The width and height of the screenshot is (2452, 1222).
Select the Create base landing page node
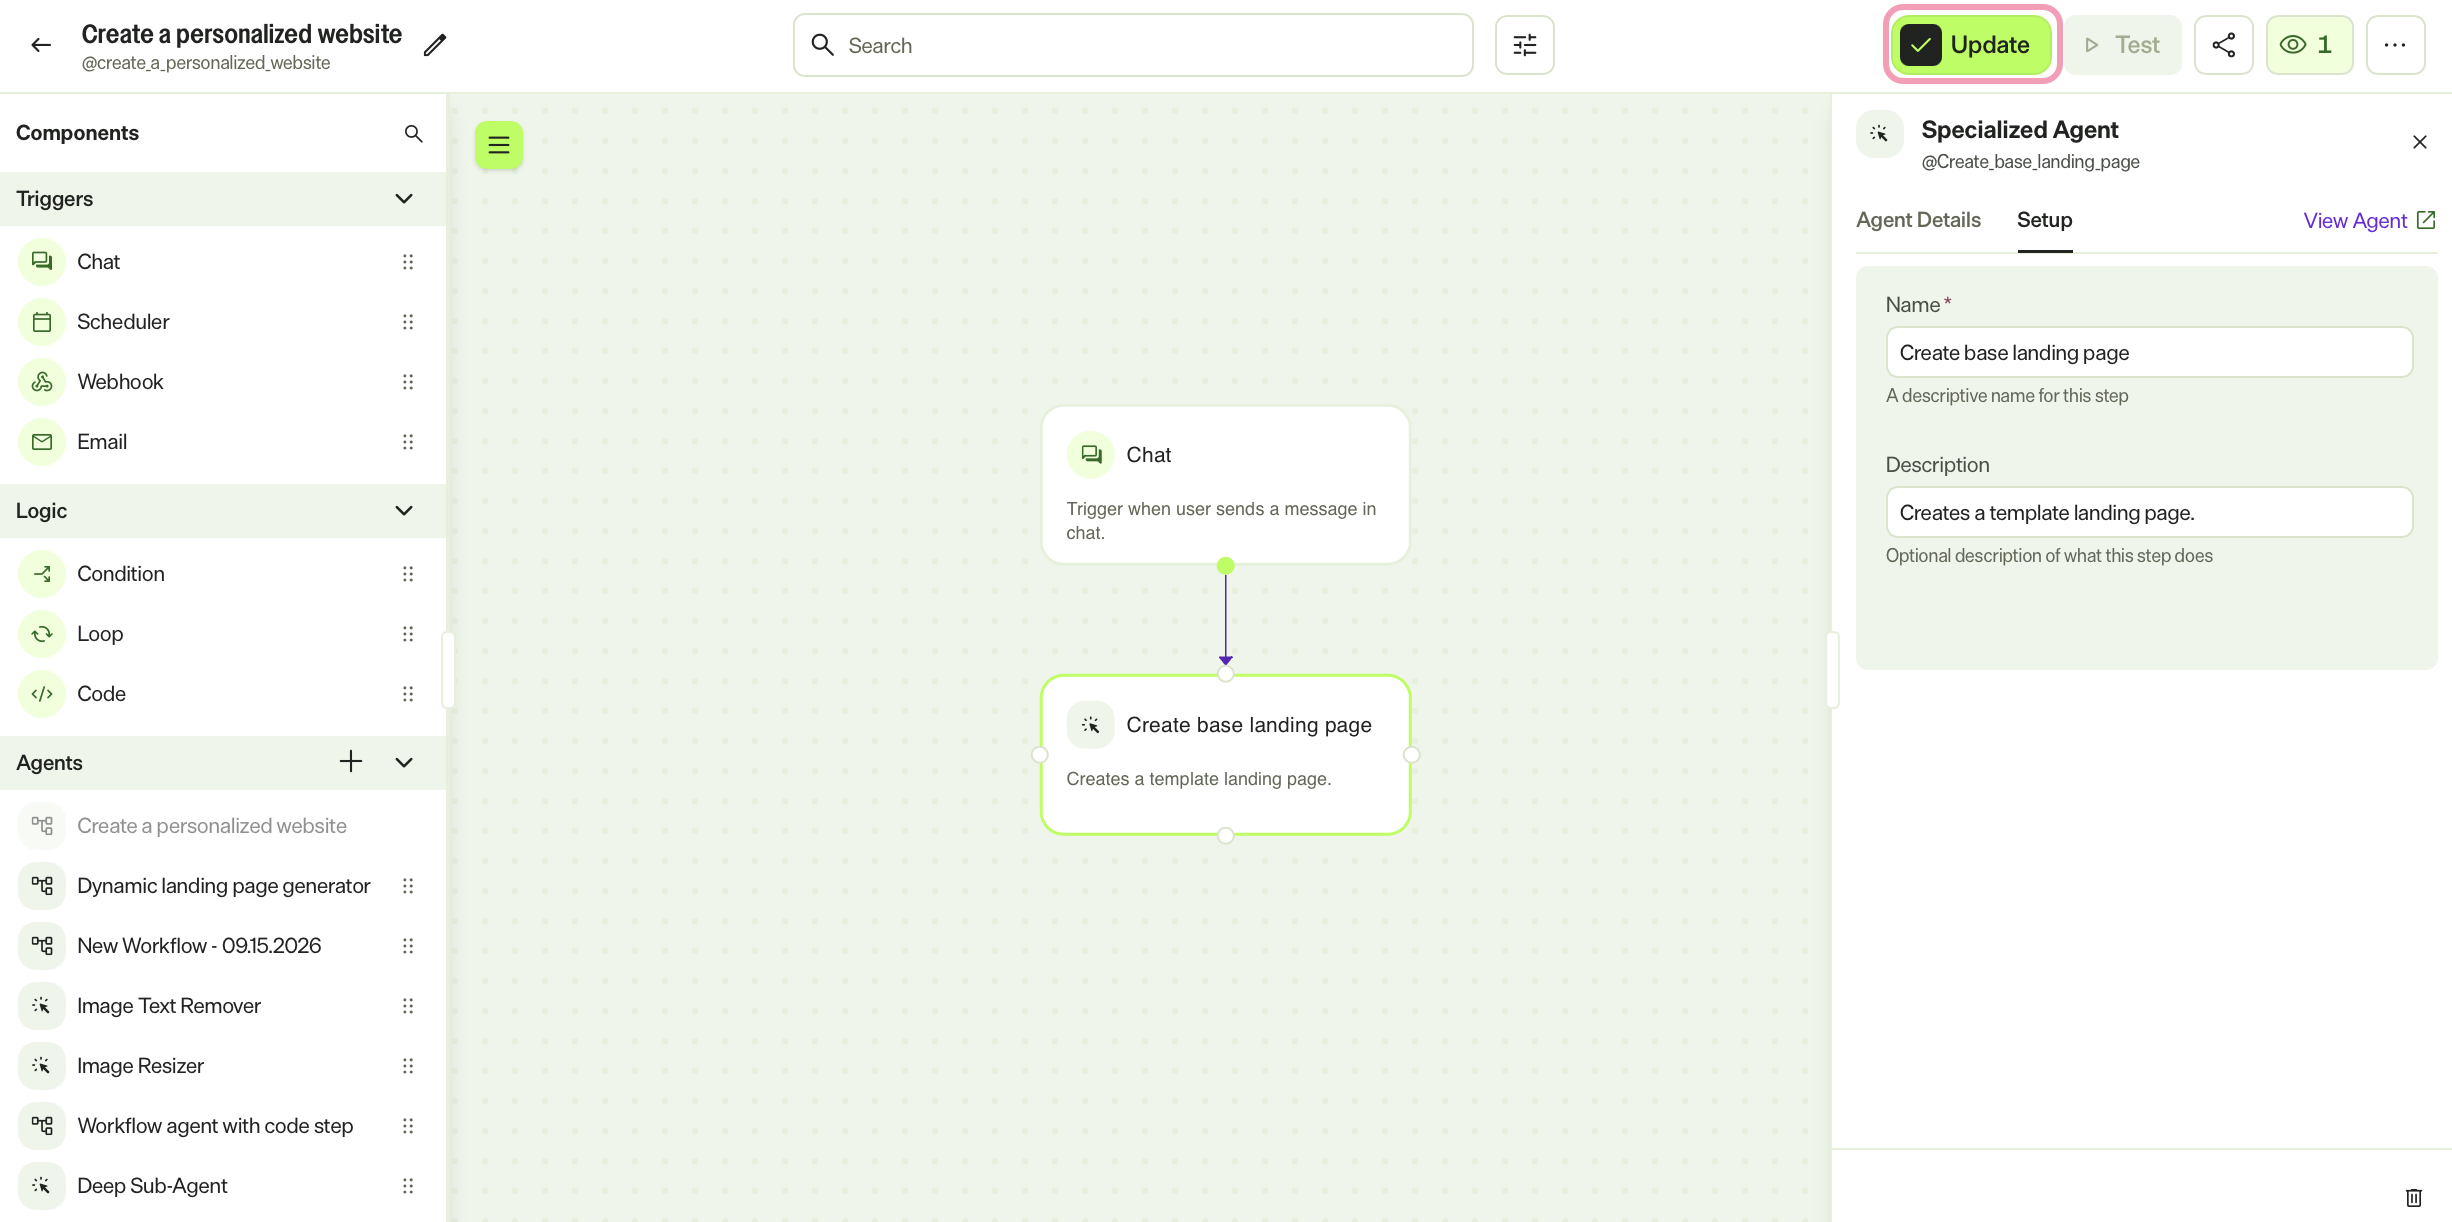(1225, 755)
